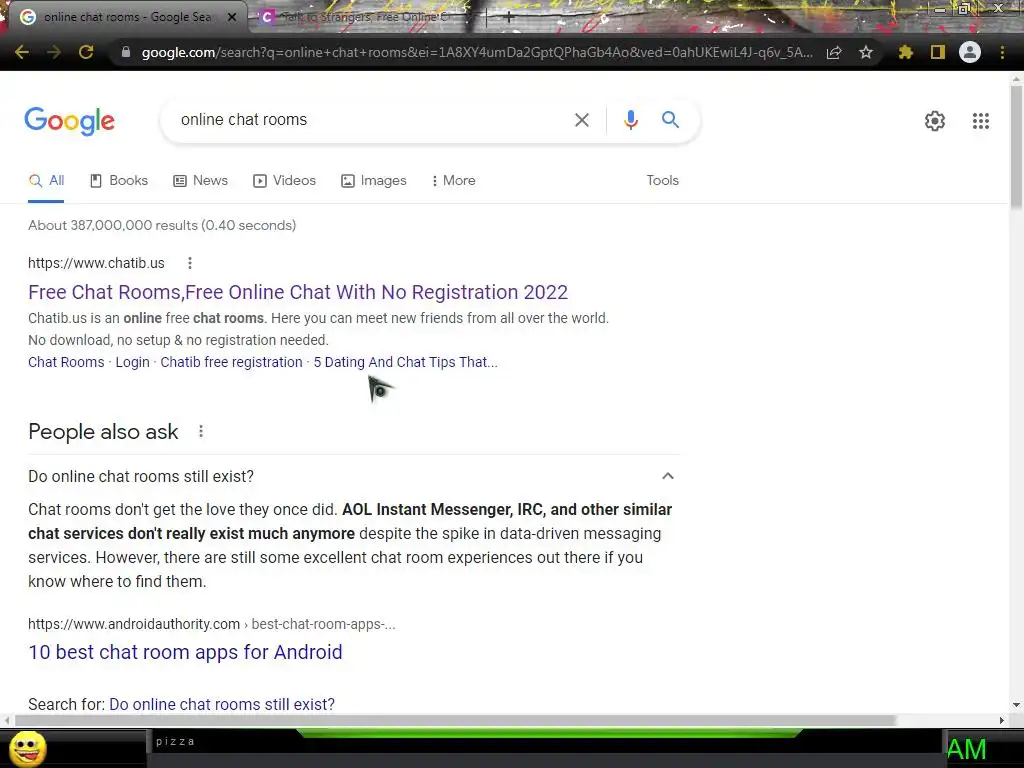Open the Google apps grid
Viewport: 1024px width, 768px height.
(x=981, y=121)
